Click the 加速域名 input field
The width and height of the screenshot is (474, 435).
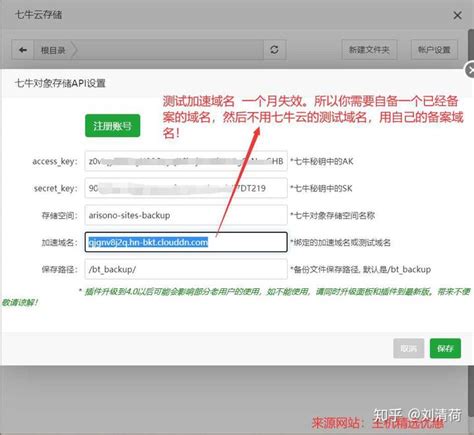pyautogui.click(x=186, y=242)
